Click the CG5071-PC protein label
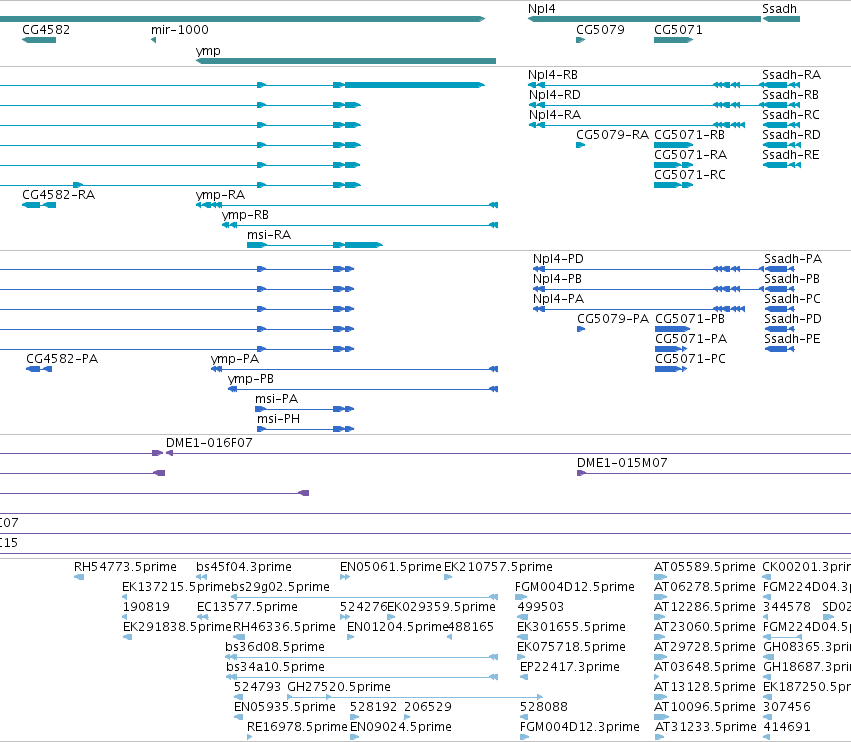 coord(690,358)
